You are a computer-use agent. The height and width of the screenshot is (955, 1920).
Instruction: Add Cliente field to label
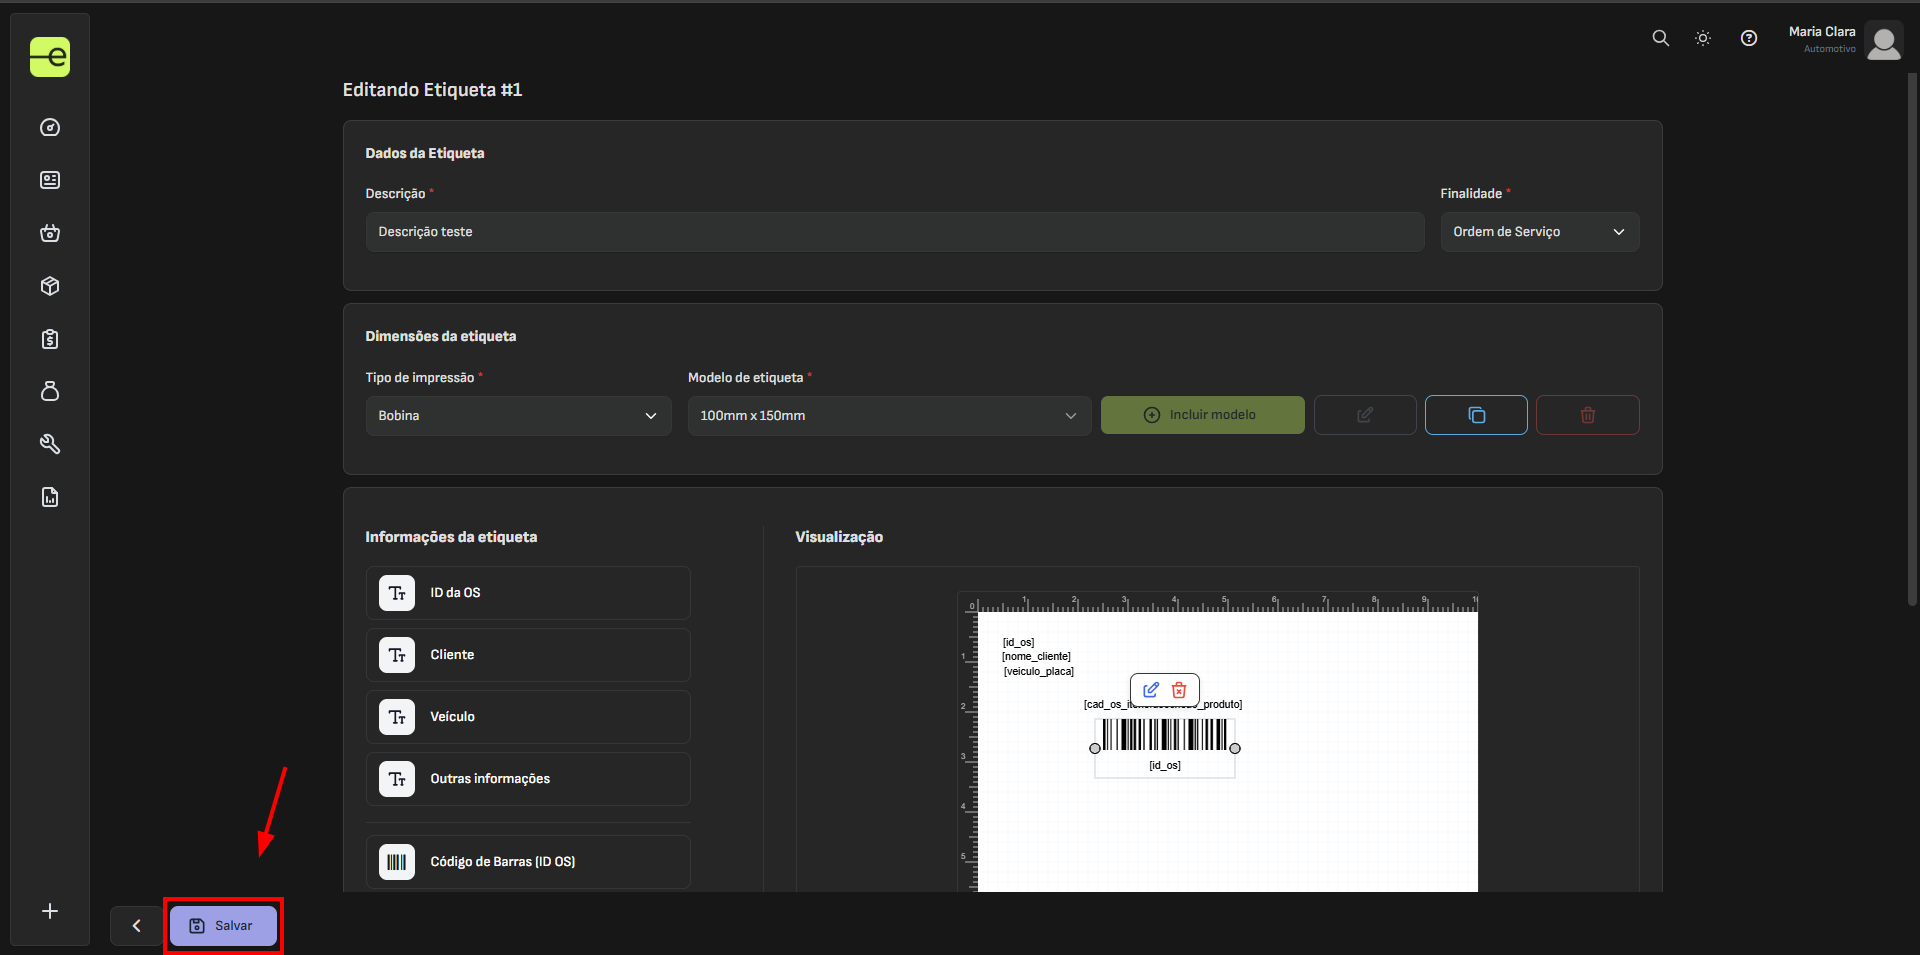point(528,655)
